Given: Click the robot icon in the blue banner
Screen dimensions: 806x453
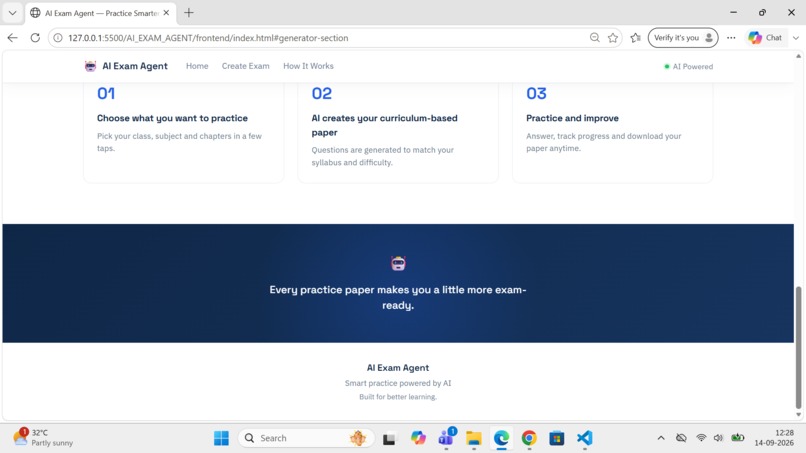Looking at the screenshot, I should coord(398,263).
